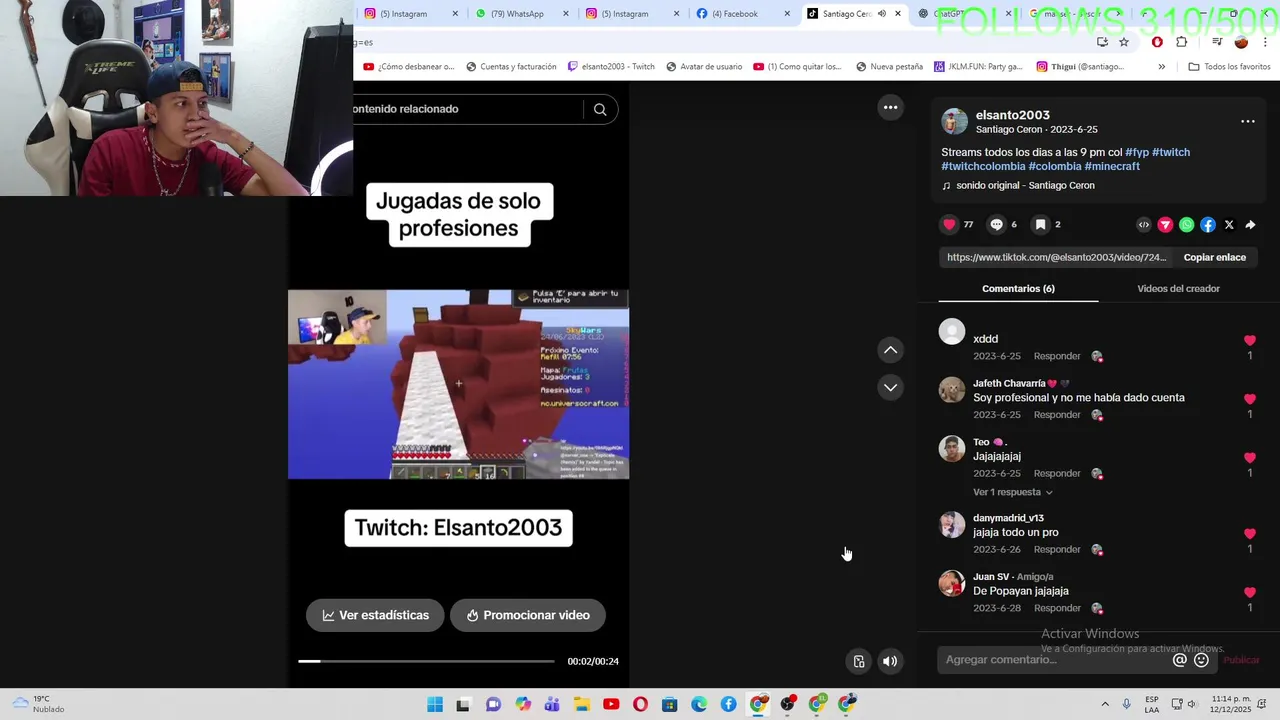Click the embed code icon

pyautogui.click(x=1144, y=225)
